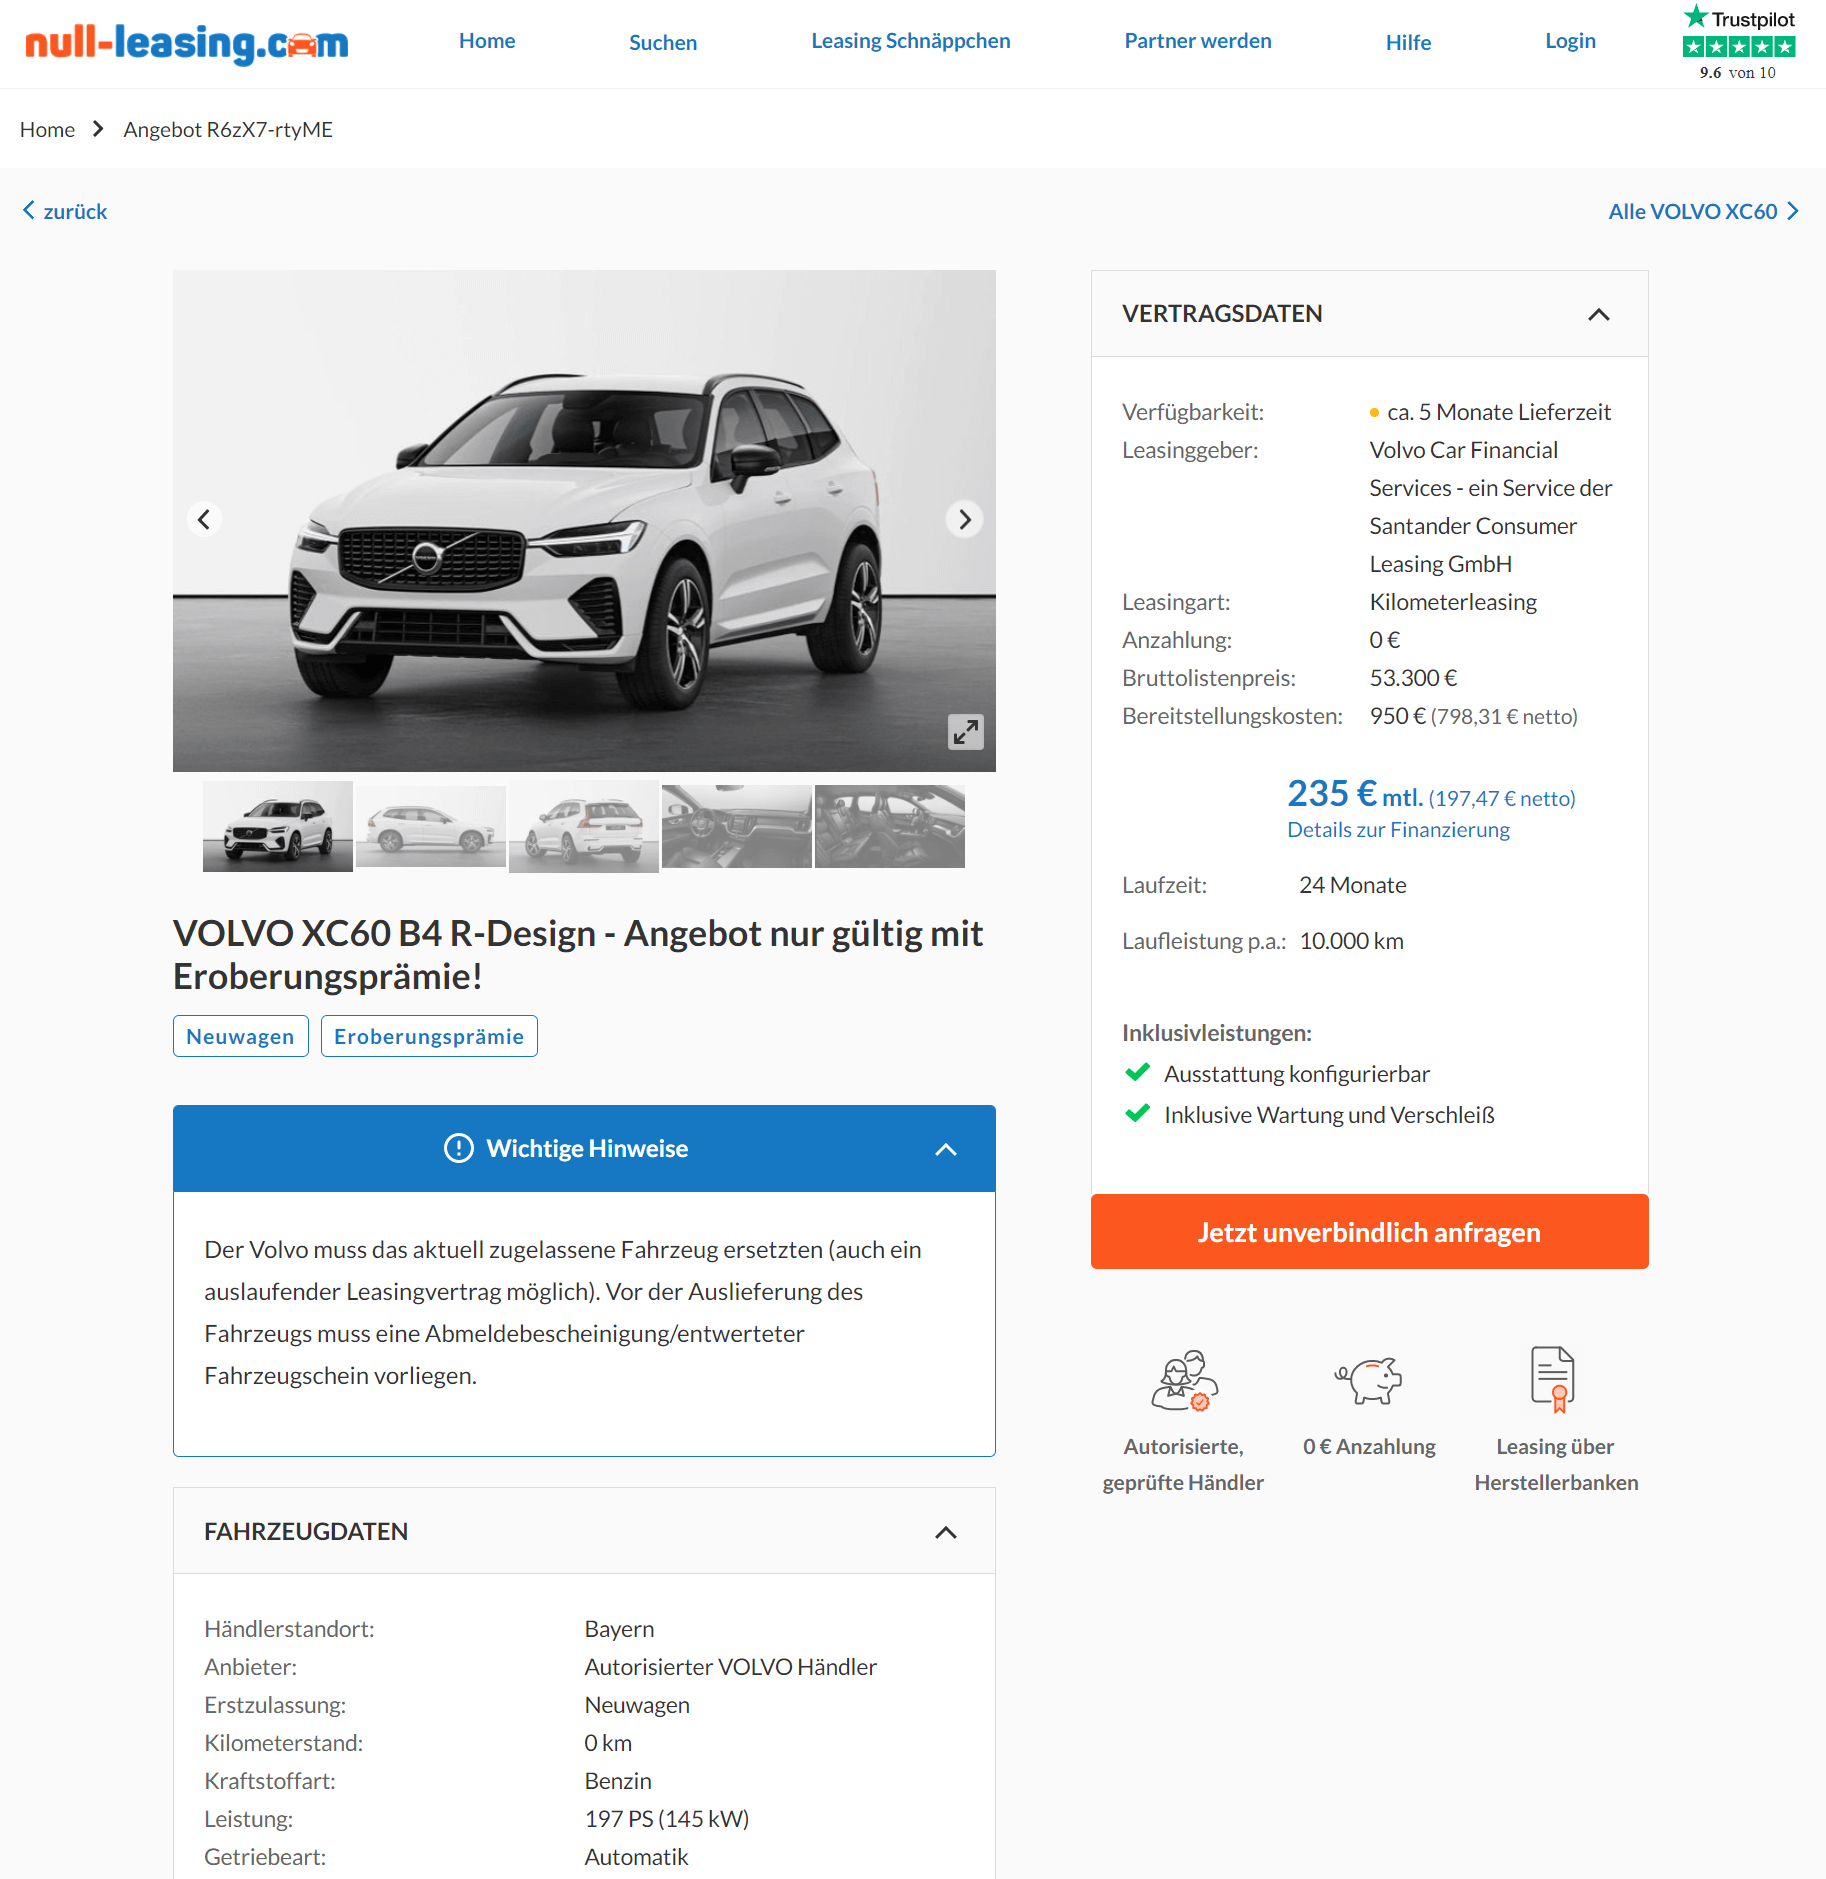The image size is (1826, 1879).
Task: Collapse the Fahrzeugdaten section
Action: [945, 1532]
